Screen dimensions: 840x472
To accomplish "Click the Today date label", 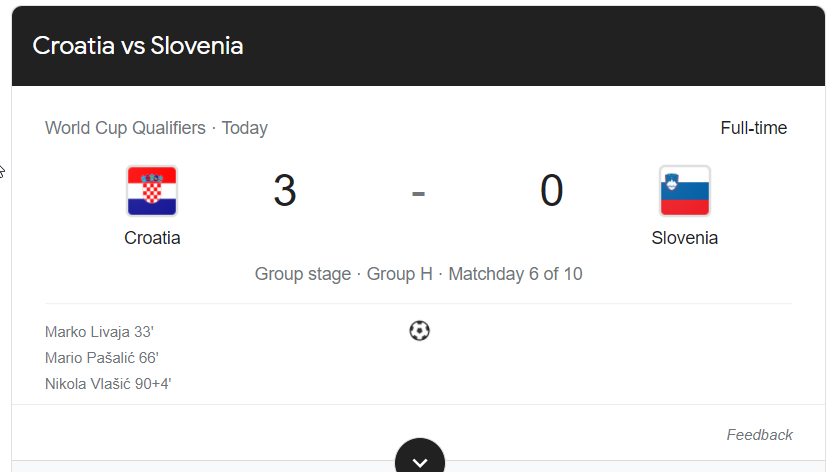I will point(245,128).
